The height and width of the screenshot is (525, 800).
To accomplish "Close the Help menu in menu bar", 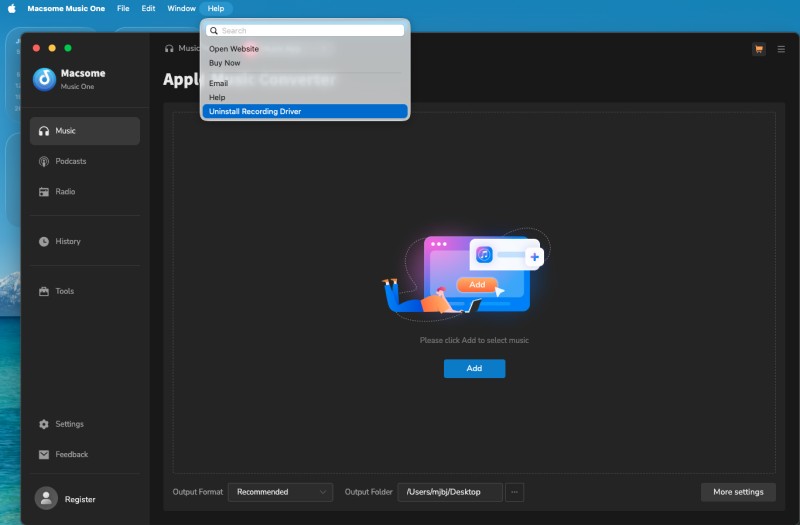I will coord(216,8).
